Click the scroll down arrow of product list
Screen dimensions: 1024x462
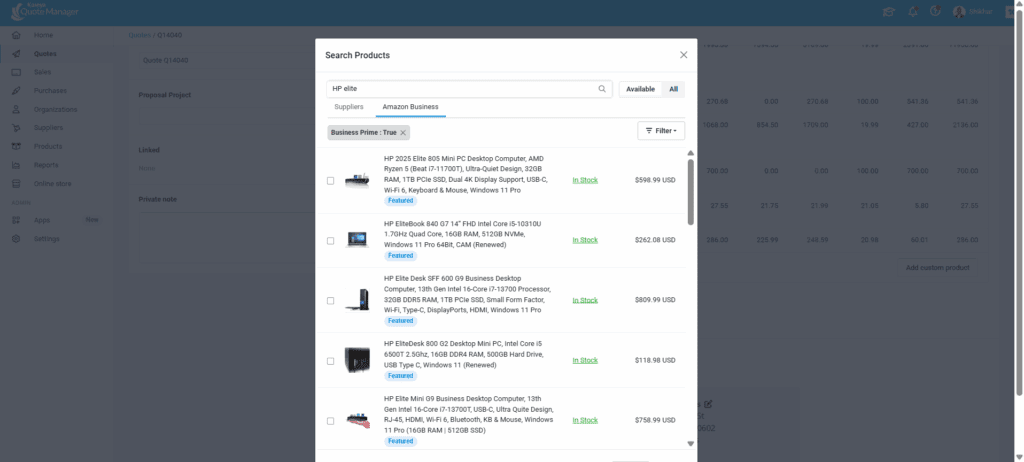(x=690, y=442)
